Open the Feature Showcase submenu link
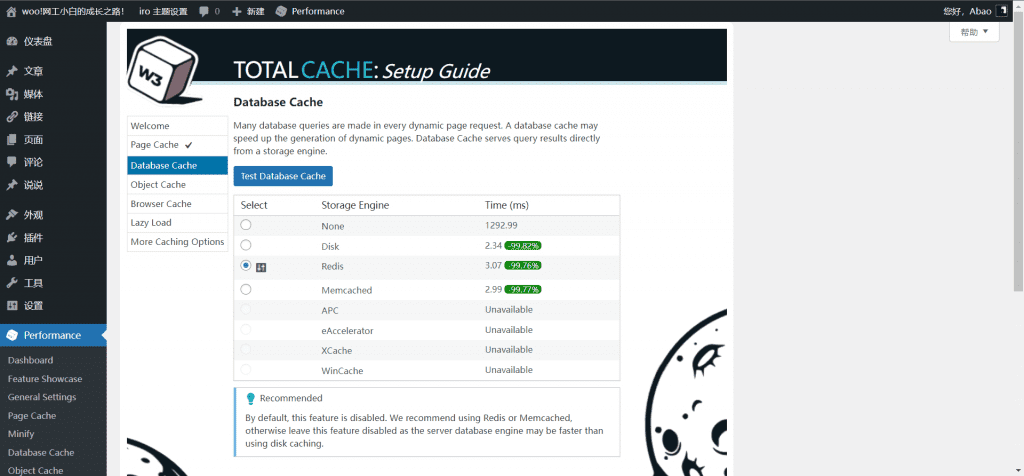Viewport: 1024px width, 476px height. pyautogui.click(x=45, y=379)
